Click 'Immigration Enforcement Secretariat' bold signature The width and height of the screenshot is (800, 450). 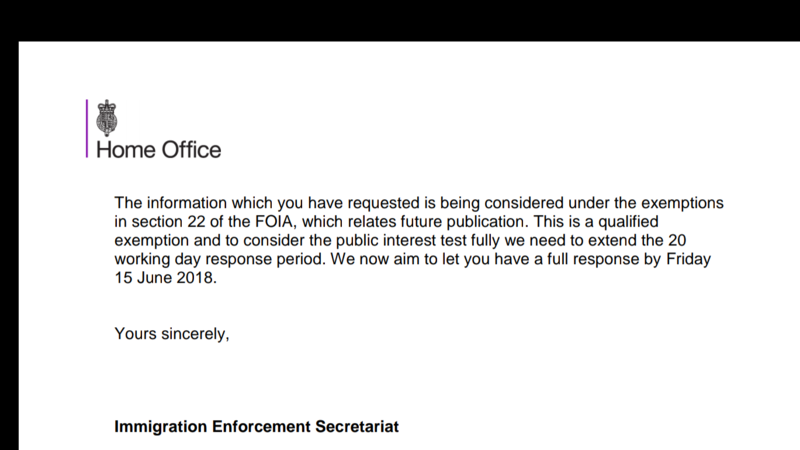tap(257, 427)
